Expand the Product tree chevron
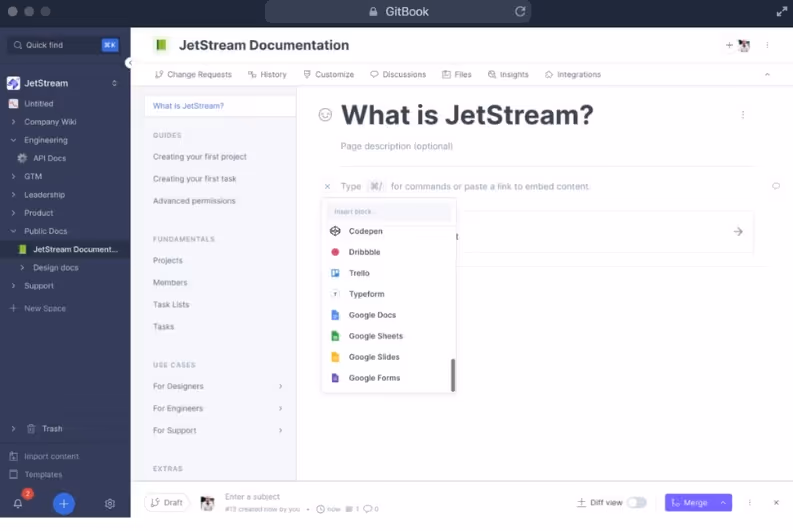The width and height of the screenshot is (793, 531). (13, 213)
